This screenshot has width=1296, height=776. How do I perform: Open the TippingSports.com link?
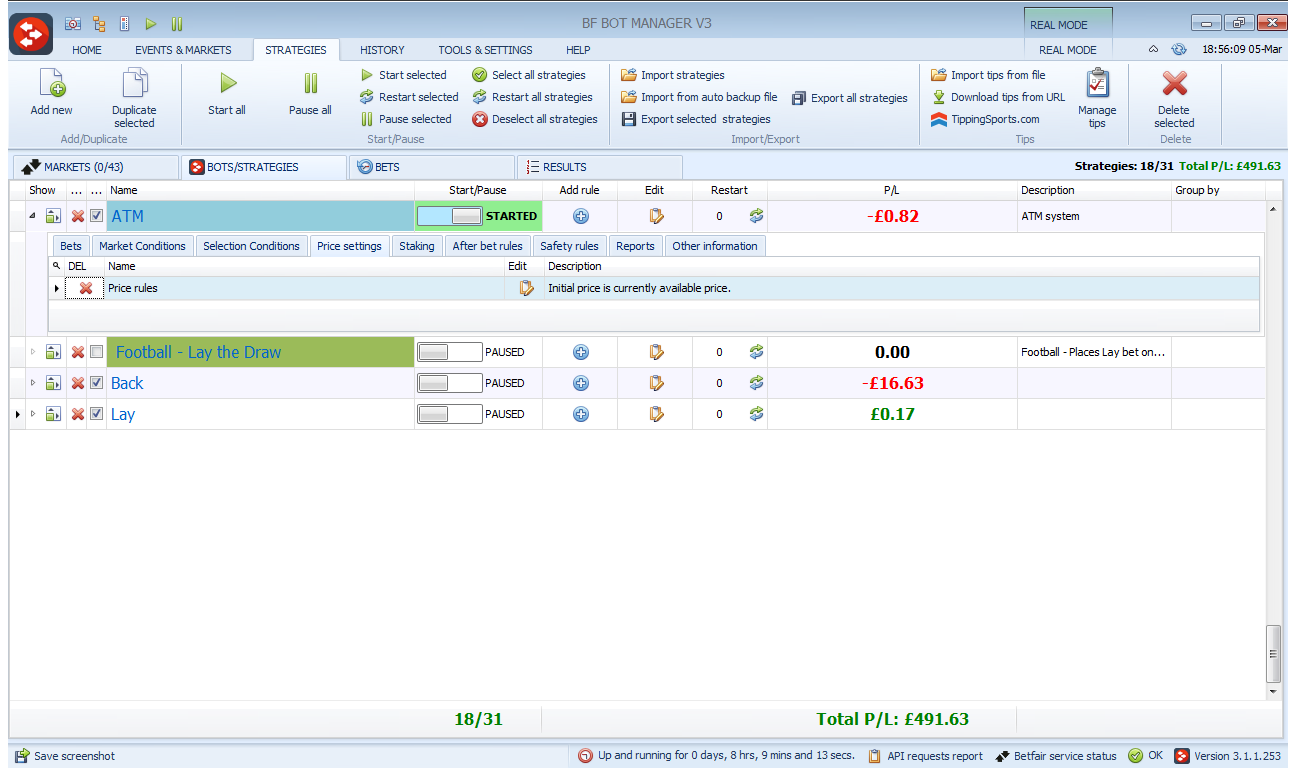[985, 119]
